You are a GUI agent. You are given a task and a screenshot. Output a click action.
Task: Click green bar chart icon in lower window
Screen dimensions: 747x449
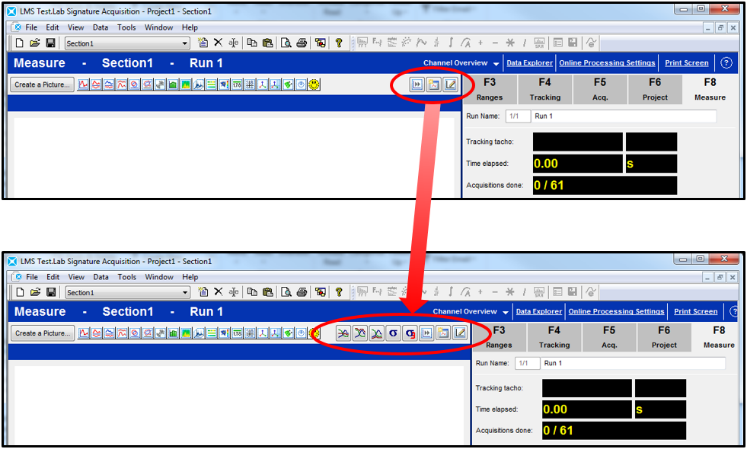coord(173,333)
